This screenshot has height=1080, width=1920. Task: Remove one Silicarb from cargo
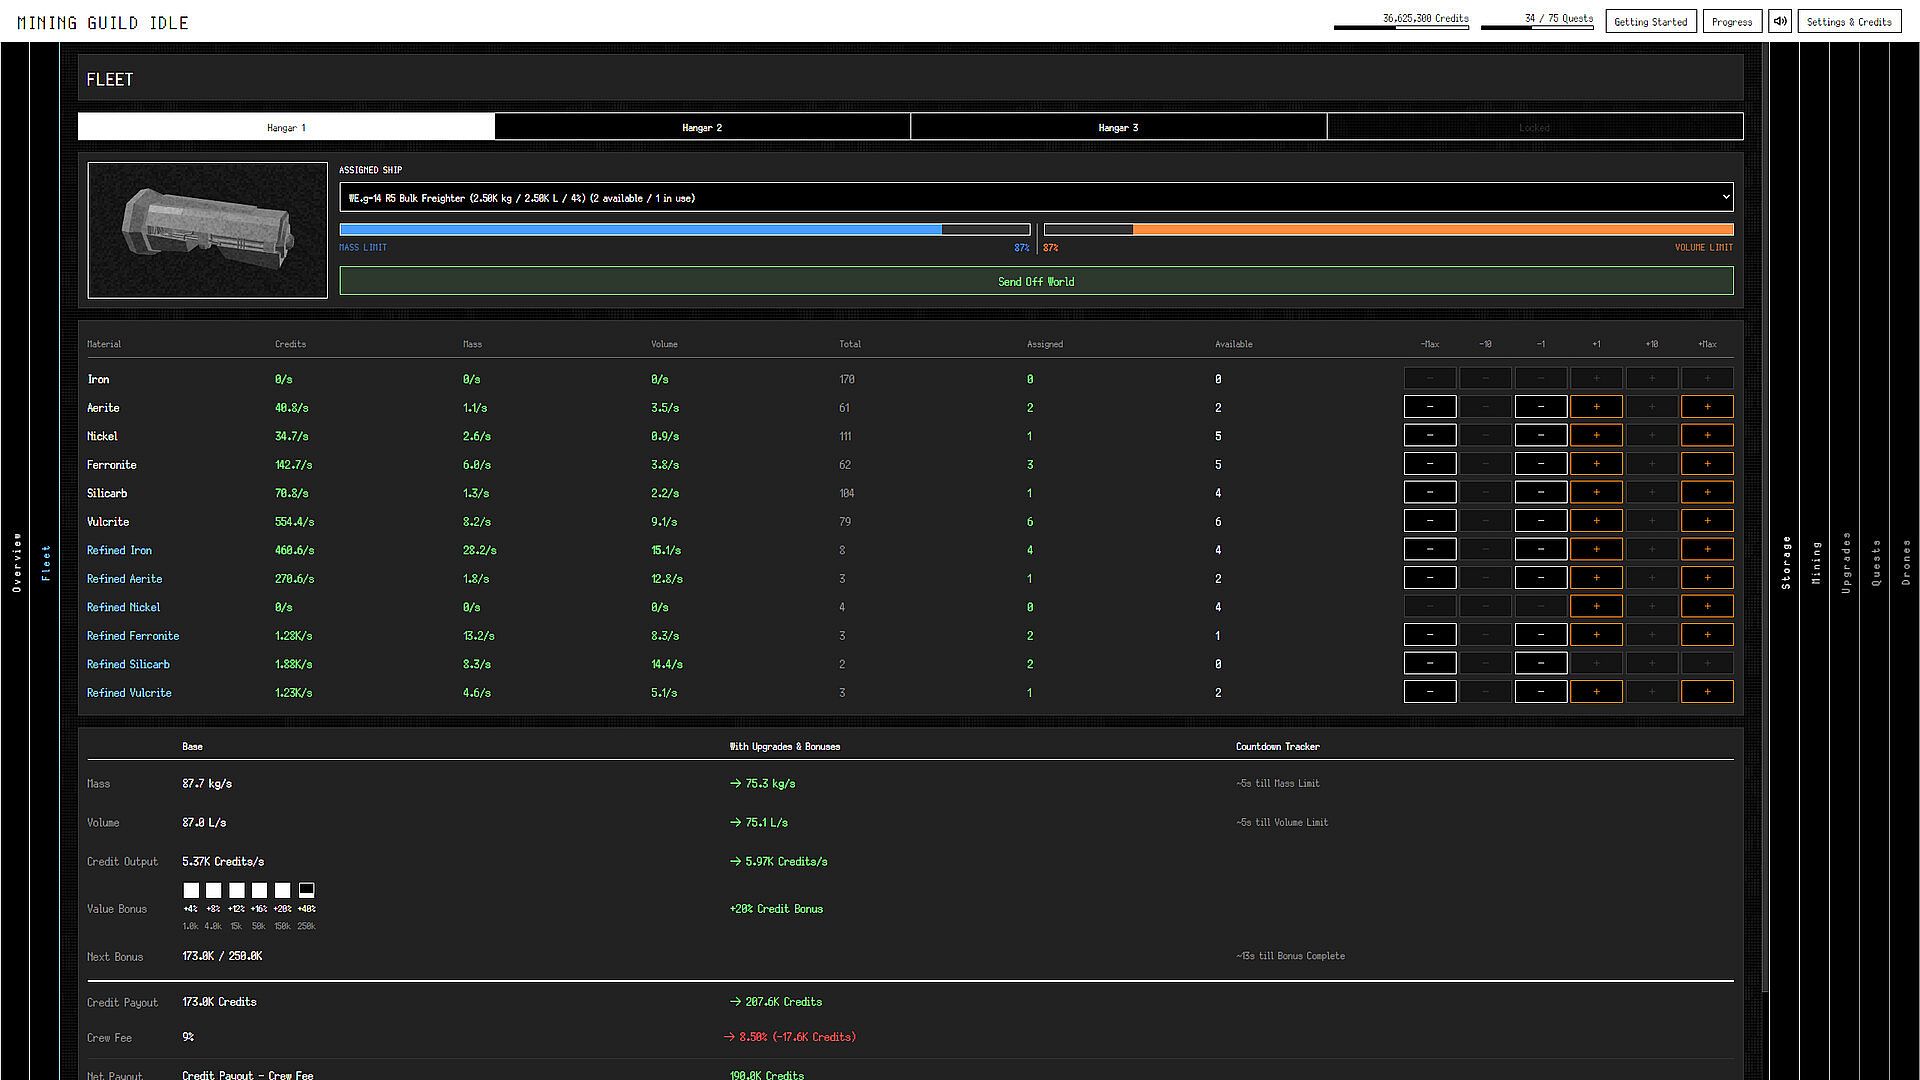pos(1541,493)
